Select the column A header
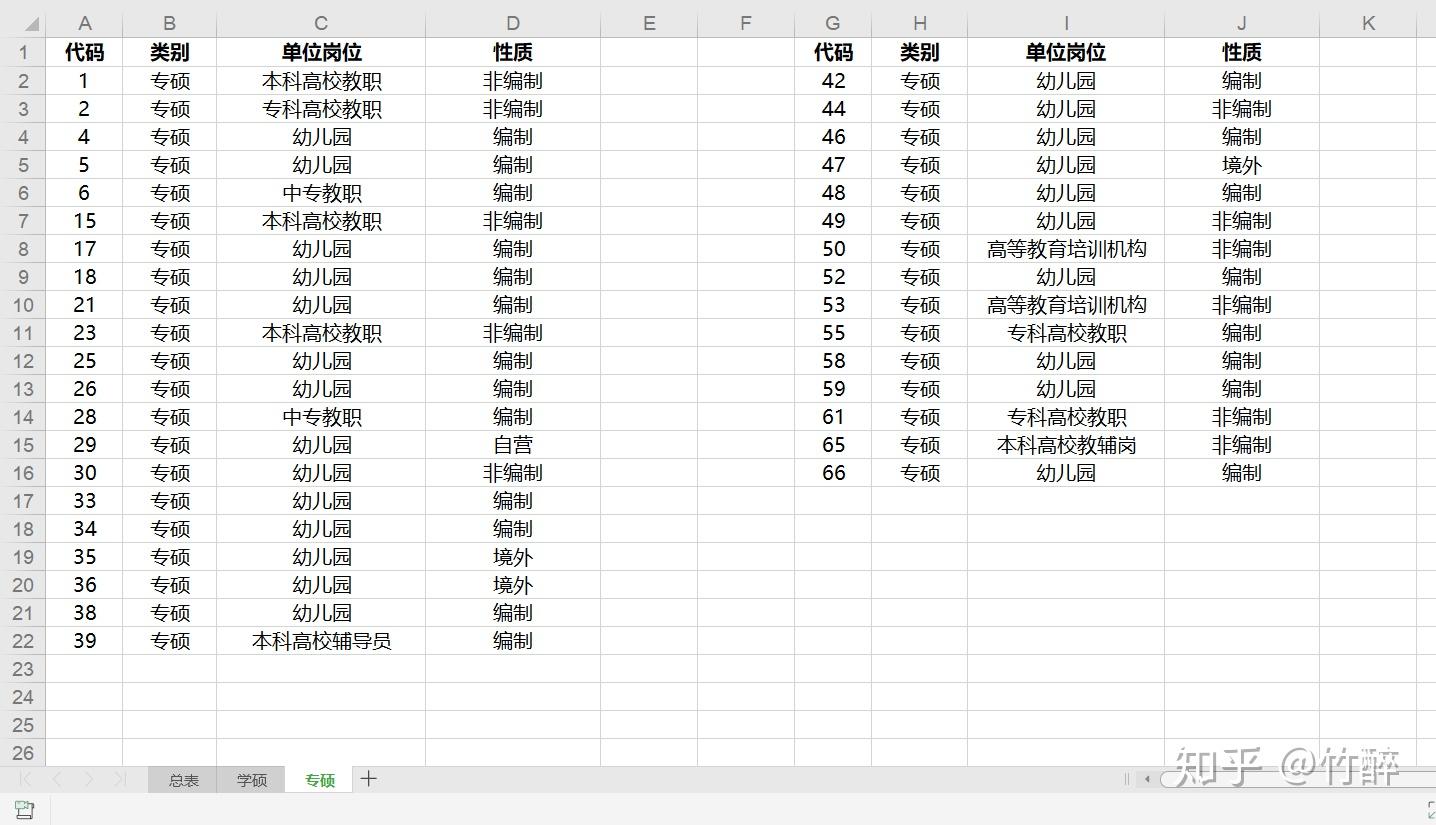 tap(84, 24)
